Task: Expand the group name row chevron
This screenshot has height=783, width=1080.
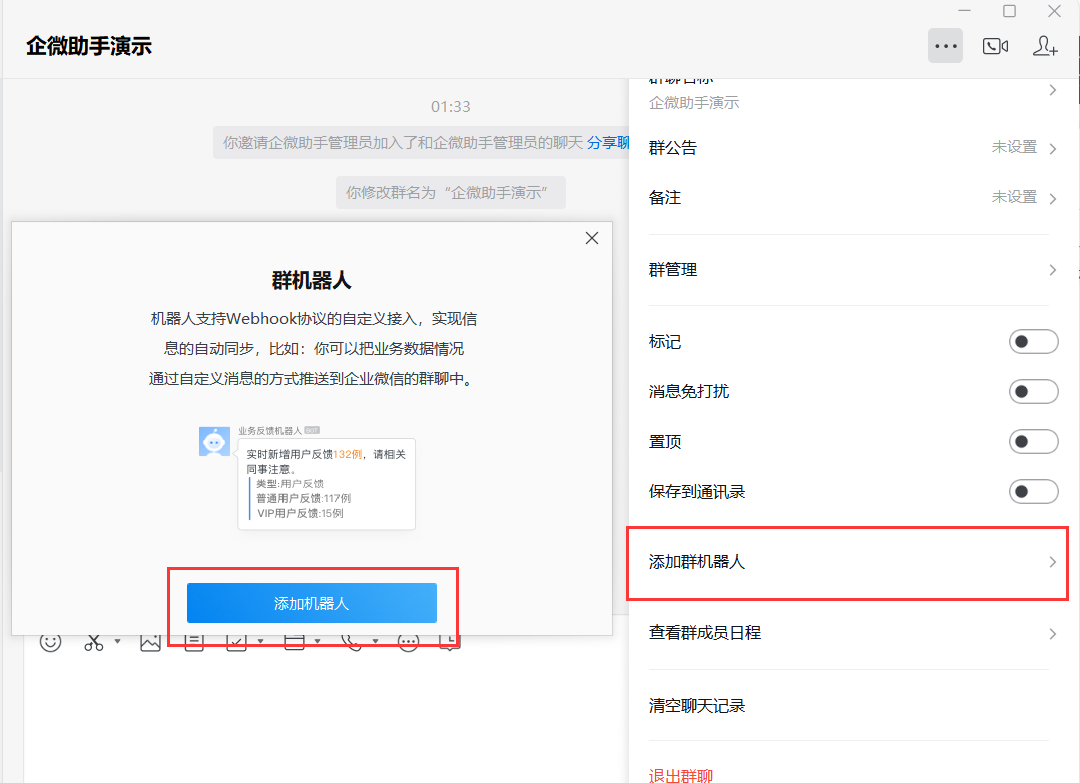Action: [1052, 90]
